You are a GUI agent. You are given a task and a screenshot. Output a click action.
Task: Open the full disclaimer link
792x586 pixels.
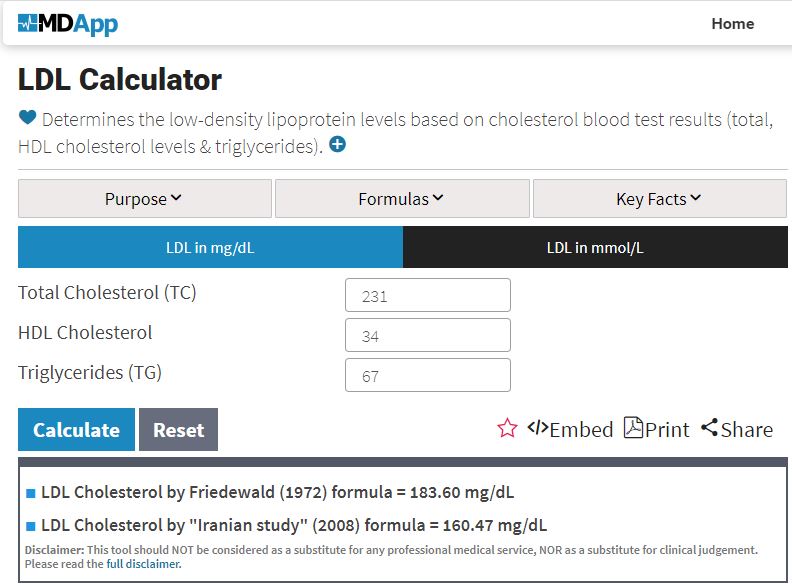click(144, 564)
